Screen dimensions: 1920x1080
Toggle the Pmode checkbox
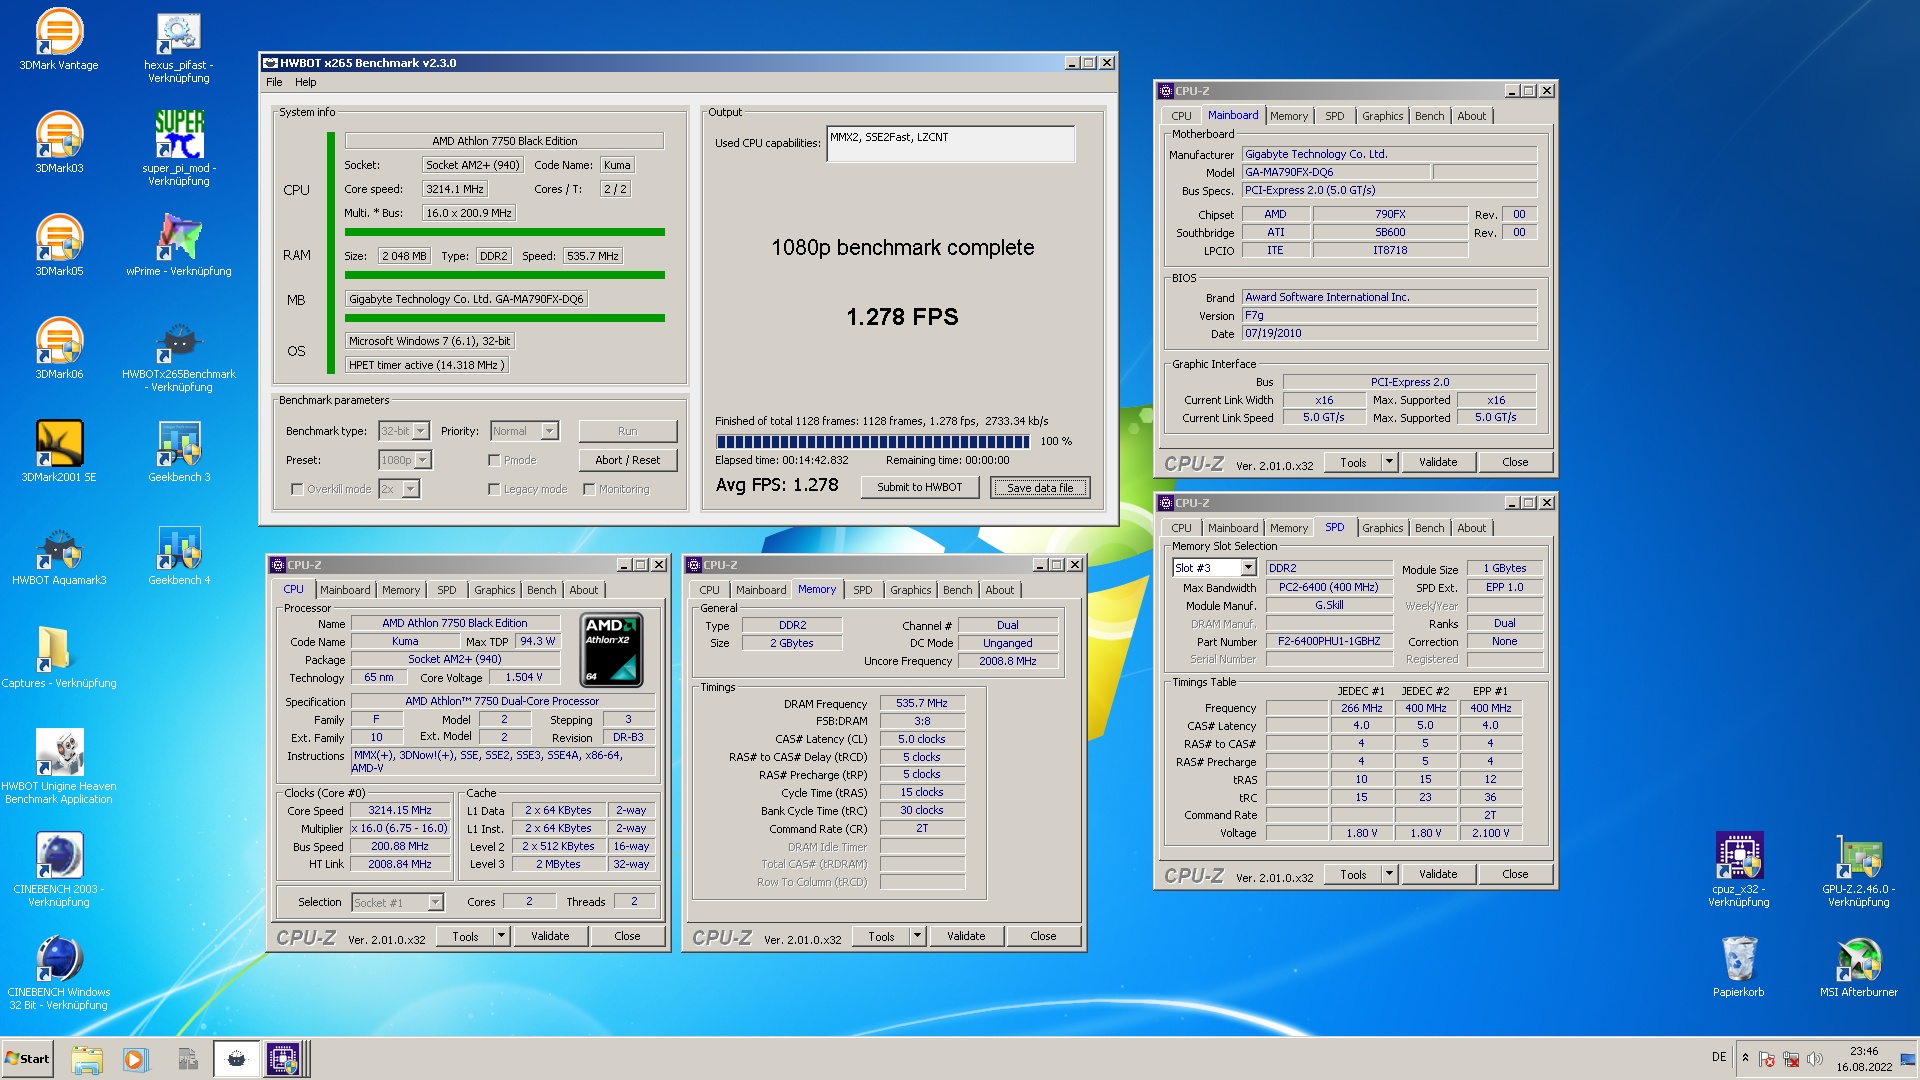[x=494, y=460]
